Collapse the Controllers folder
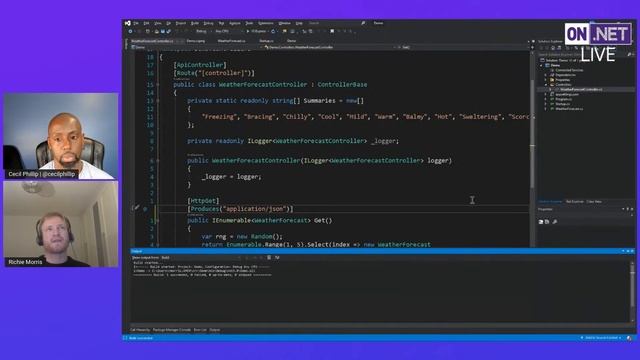Viewport: 640px width, 360px height. 545,84
